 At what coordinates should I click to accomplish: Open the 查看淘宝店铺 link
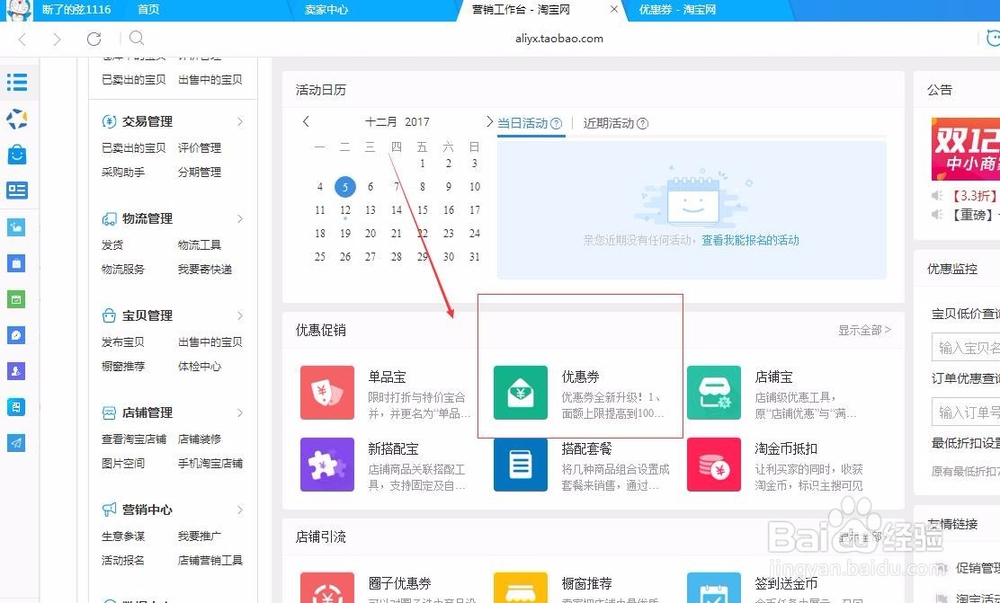[x=134, y=439]
